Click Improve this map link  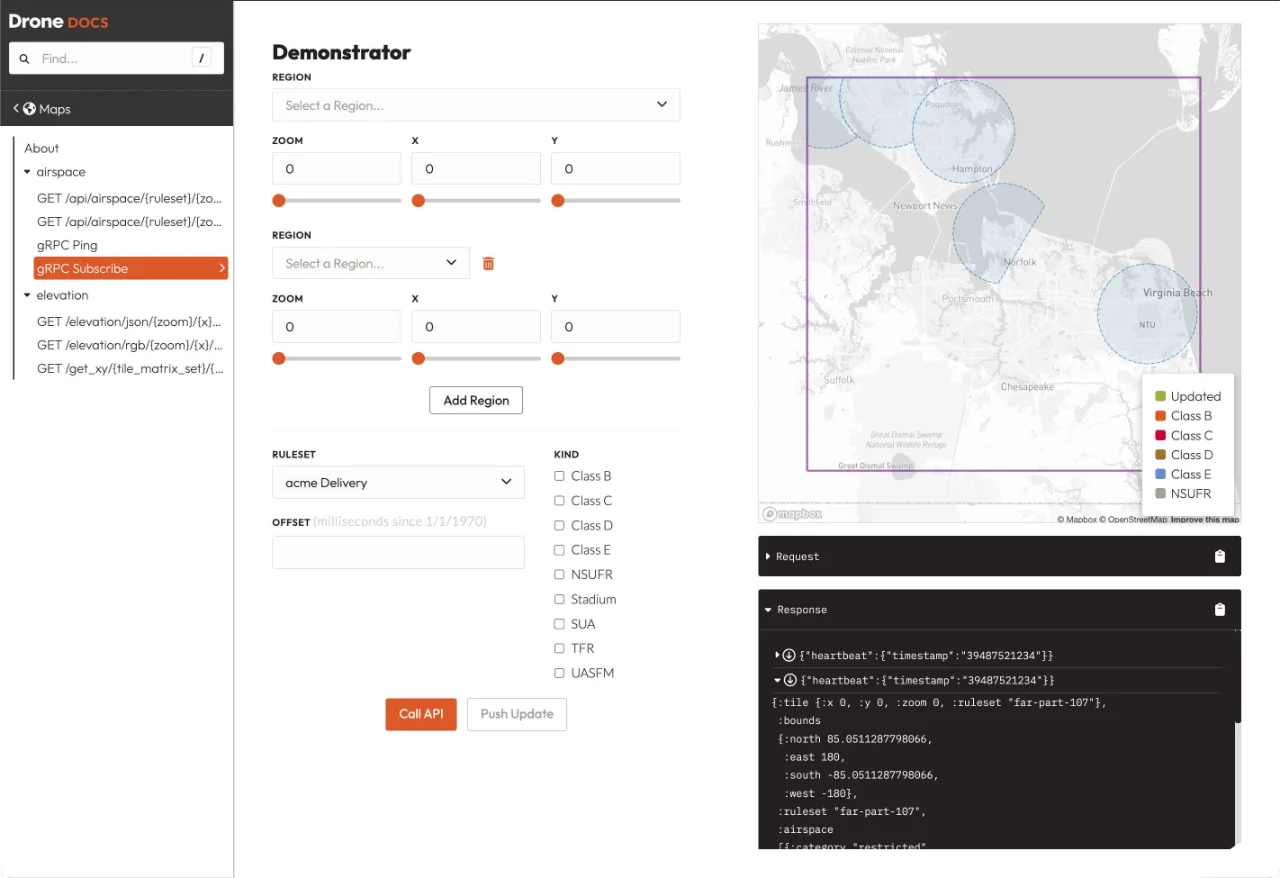tap(1205, 519)
